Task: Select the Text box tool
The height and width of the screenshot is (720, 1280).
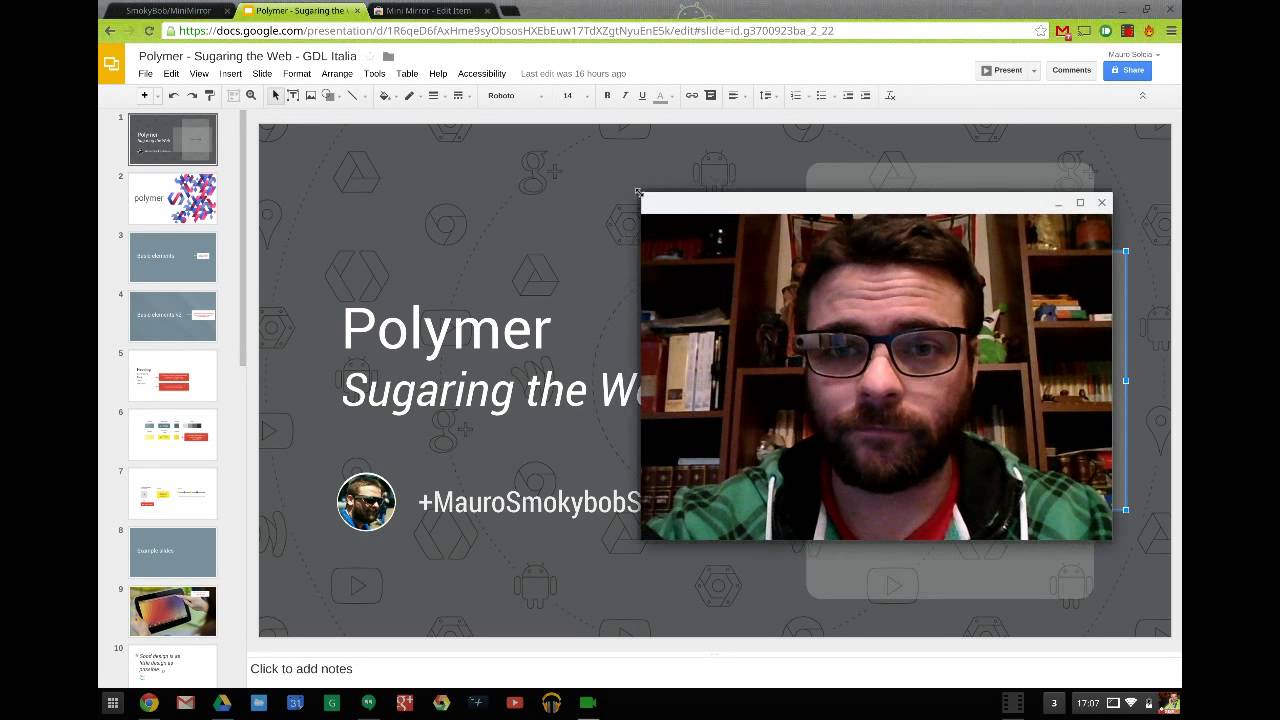Action: coord(293,96)
